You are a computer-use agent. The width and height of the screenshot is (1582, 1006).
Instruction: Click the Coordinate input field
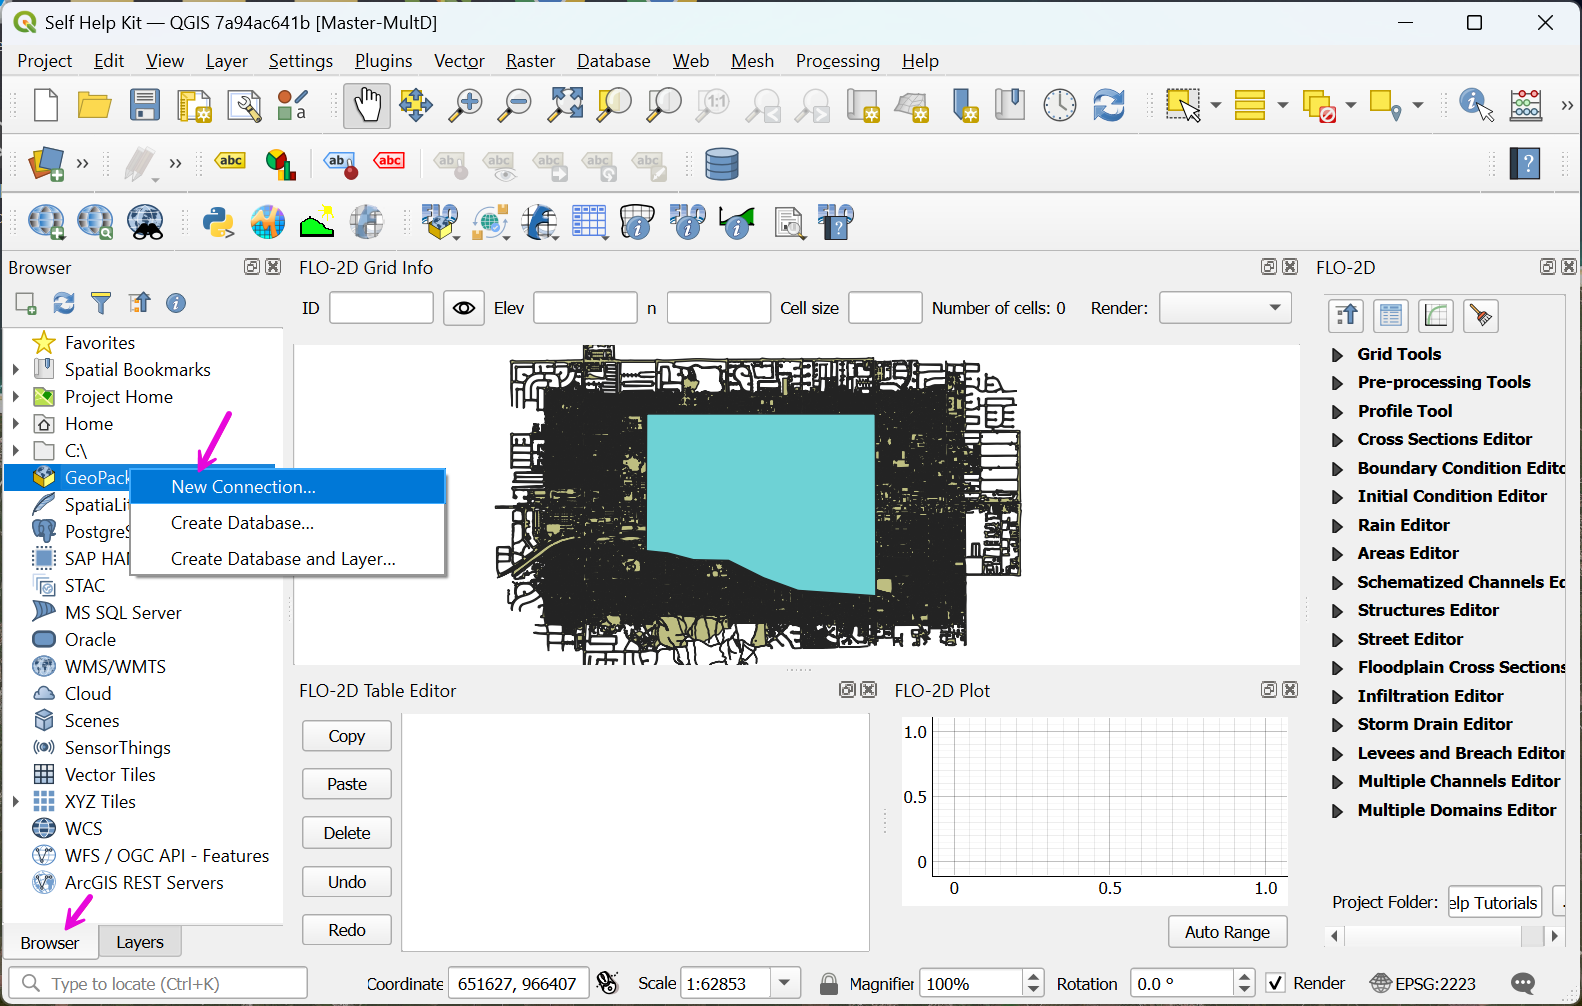[517, 983]
